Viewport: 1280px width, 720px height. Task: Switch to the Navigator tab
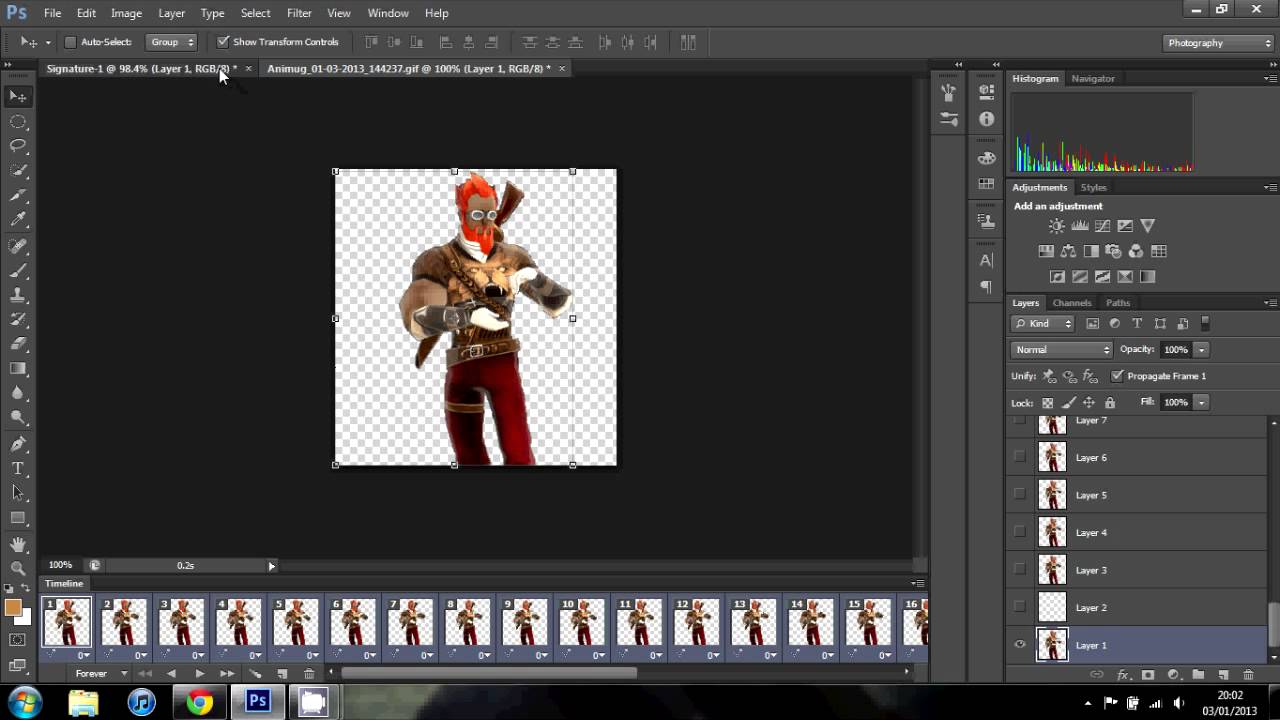coord(1093,78)
